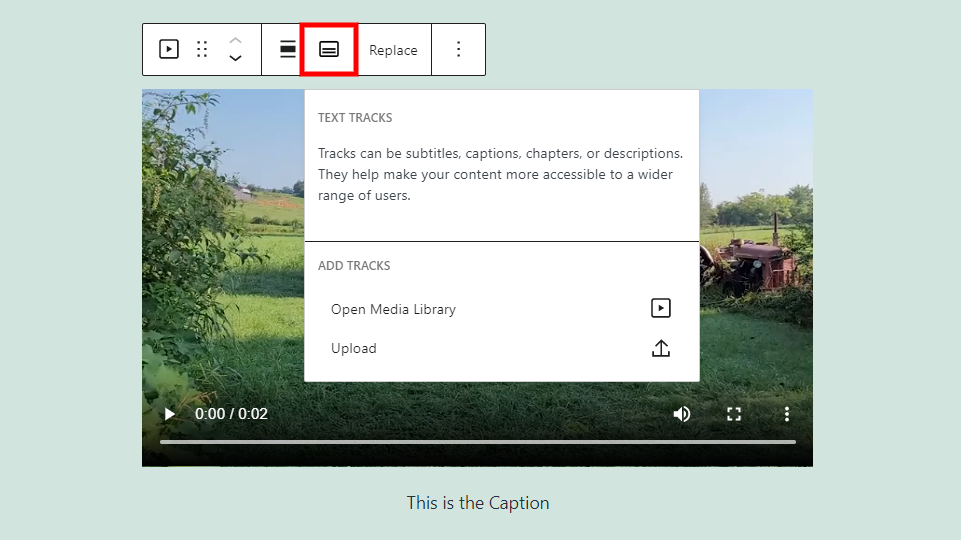
Task: Mute the video sound
Action: click(x=682, y=414)
